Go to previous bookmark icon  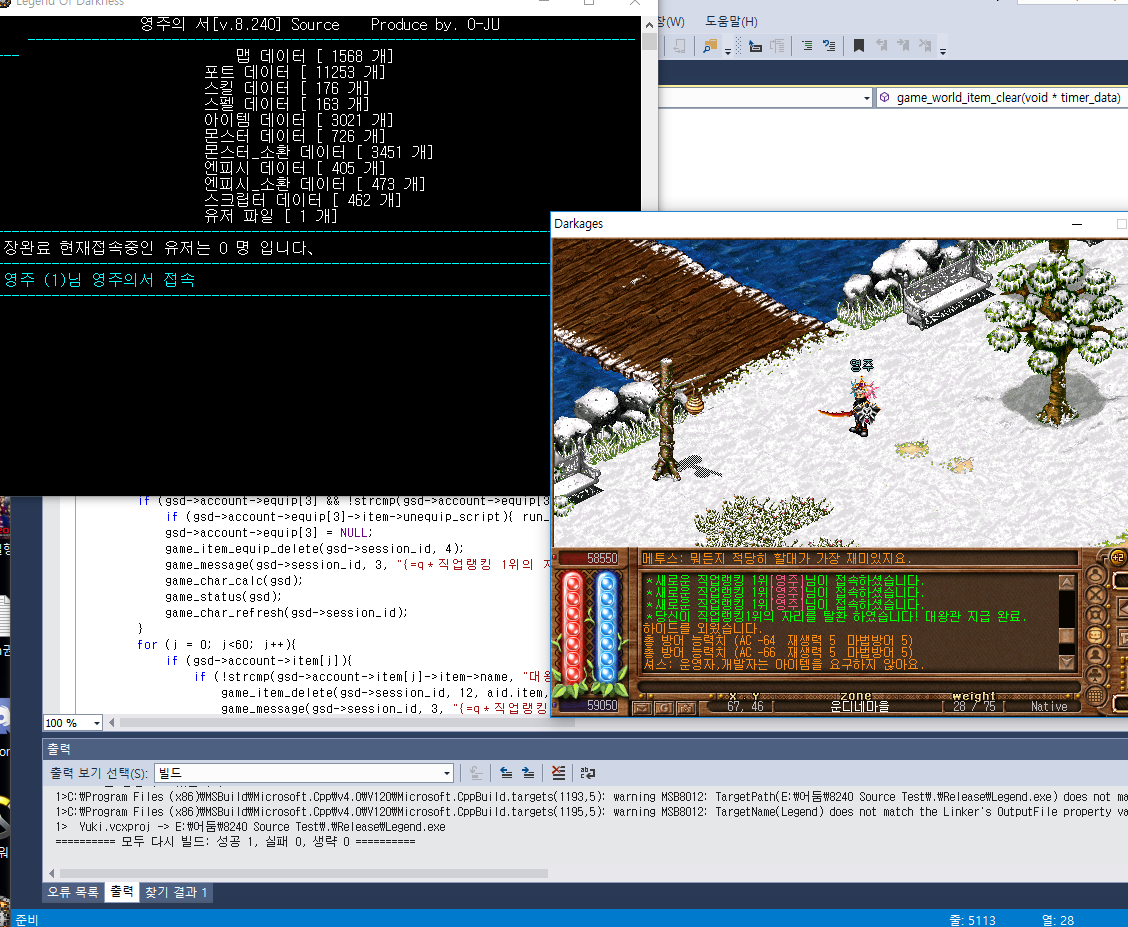click(x=881, y=46)
